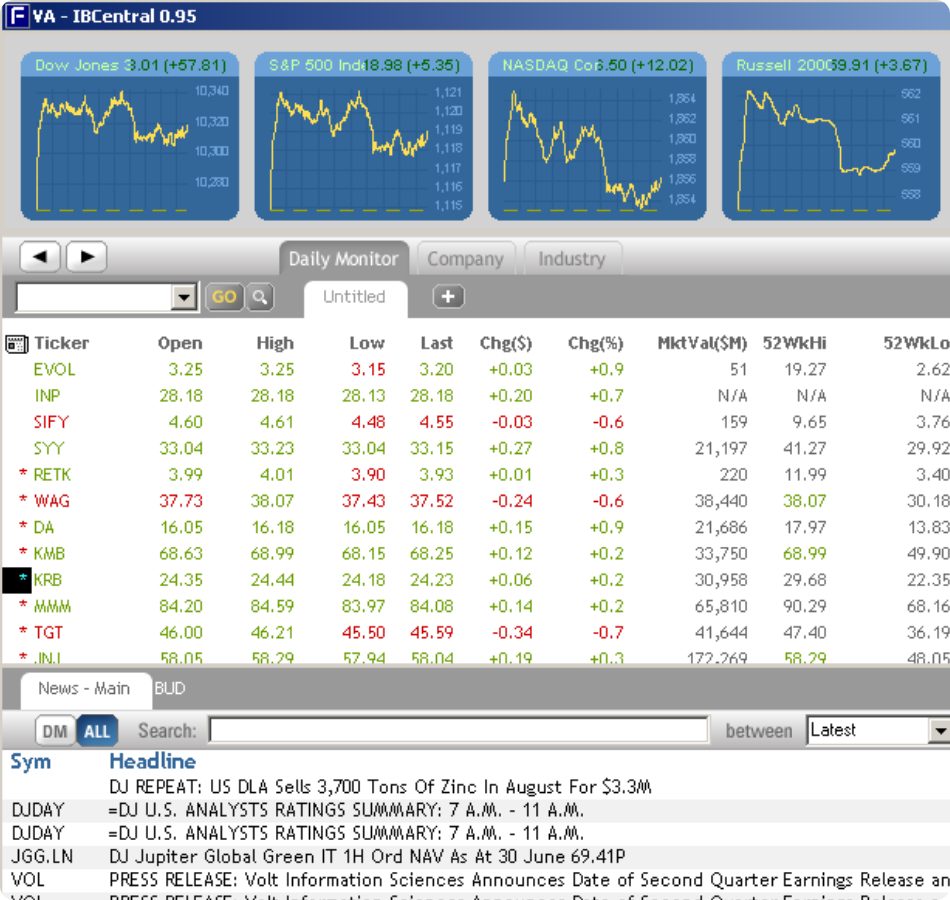The height and width of the screenshot is (900, 950).
Task: Select the News - Main tab
Action: coord(84,689)
